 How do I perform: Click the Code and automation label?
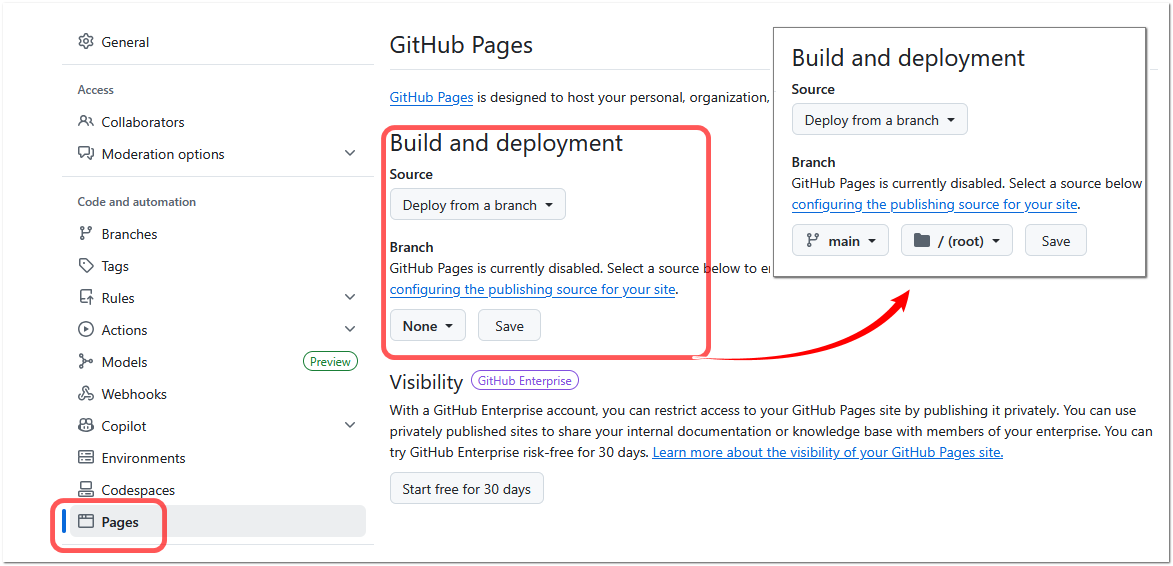(137, 202)
